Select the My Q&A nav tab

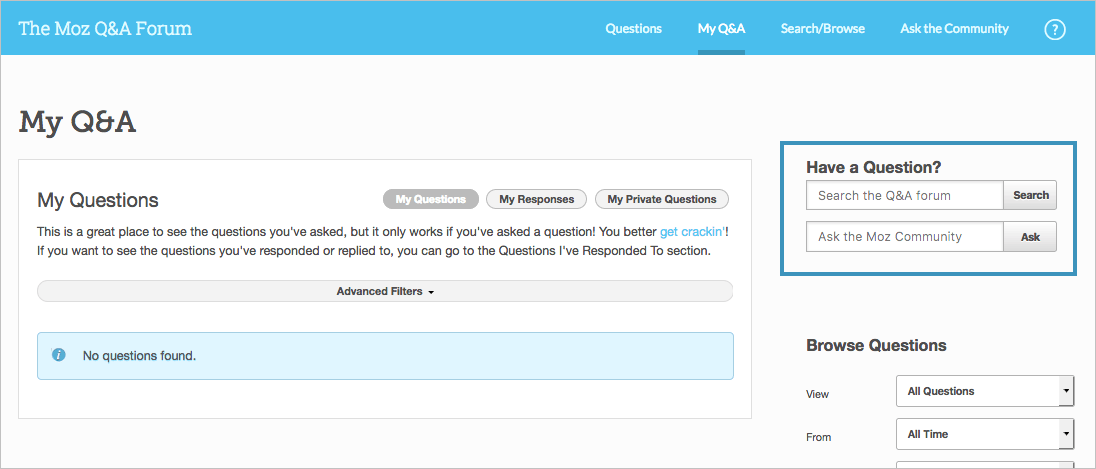[x=721, y=28]
